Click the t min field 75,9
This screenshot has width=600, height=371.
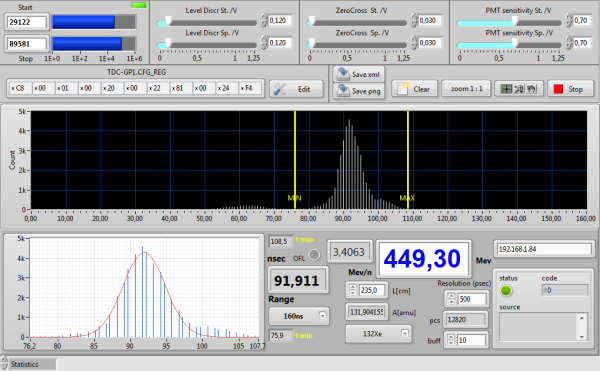click(280, 335)
